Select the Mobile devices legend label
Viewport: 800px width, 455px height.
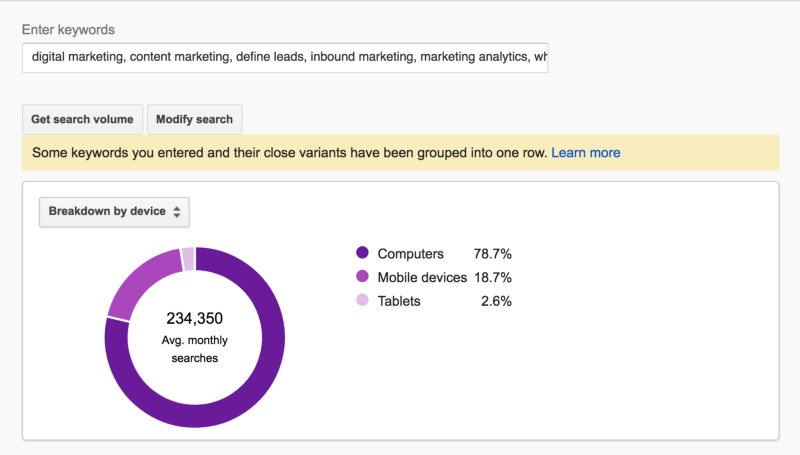[x=422, y=277]
